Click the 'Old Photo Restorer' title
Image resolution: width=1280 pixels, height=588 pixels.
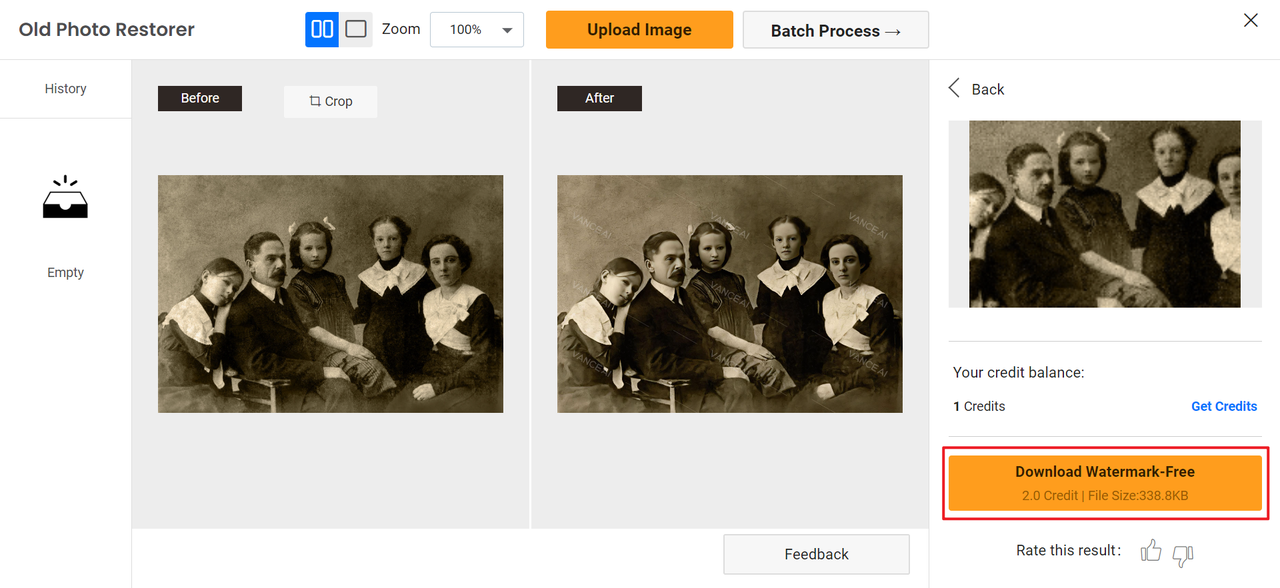pos(107,29)
